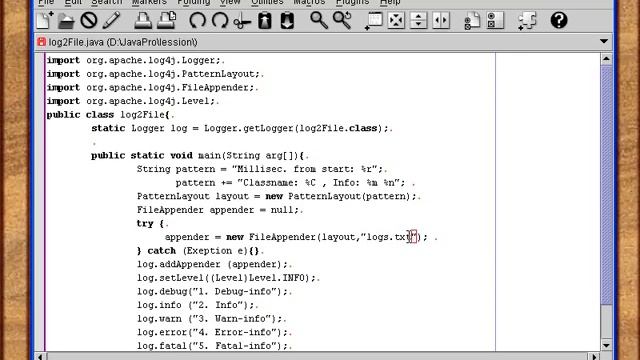The image size is (640, 360).
Task: Open Find with magnifying glass icon
Action: pyautogui.click(x=319, y=20)
